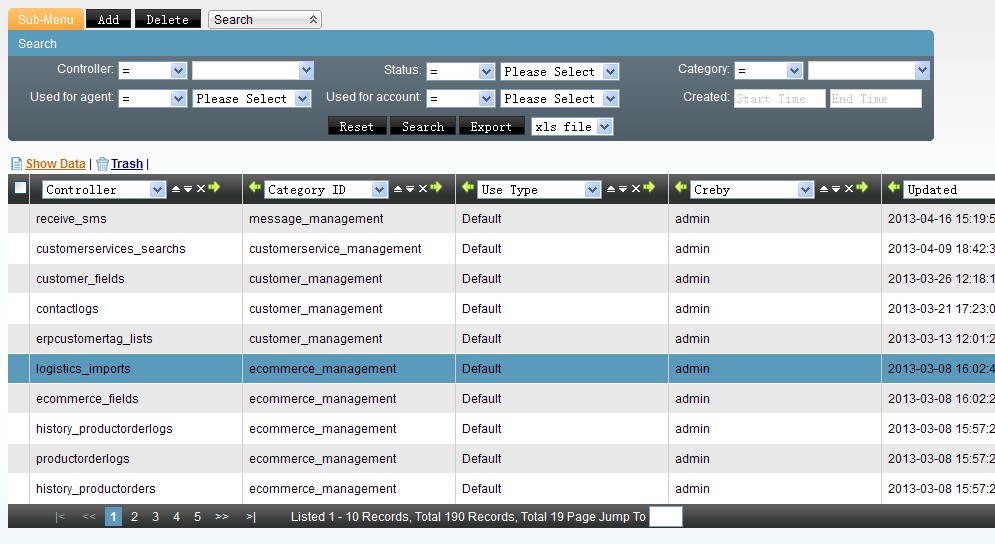The height and width of the screenshot is (544, 995).
Task: Move Category ID column left with green arrow
Action: point(255,188)
